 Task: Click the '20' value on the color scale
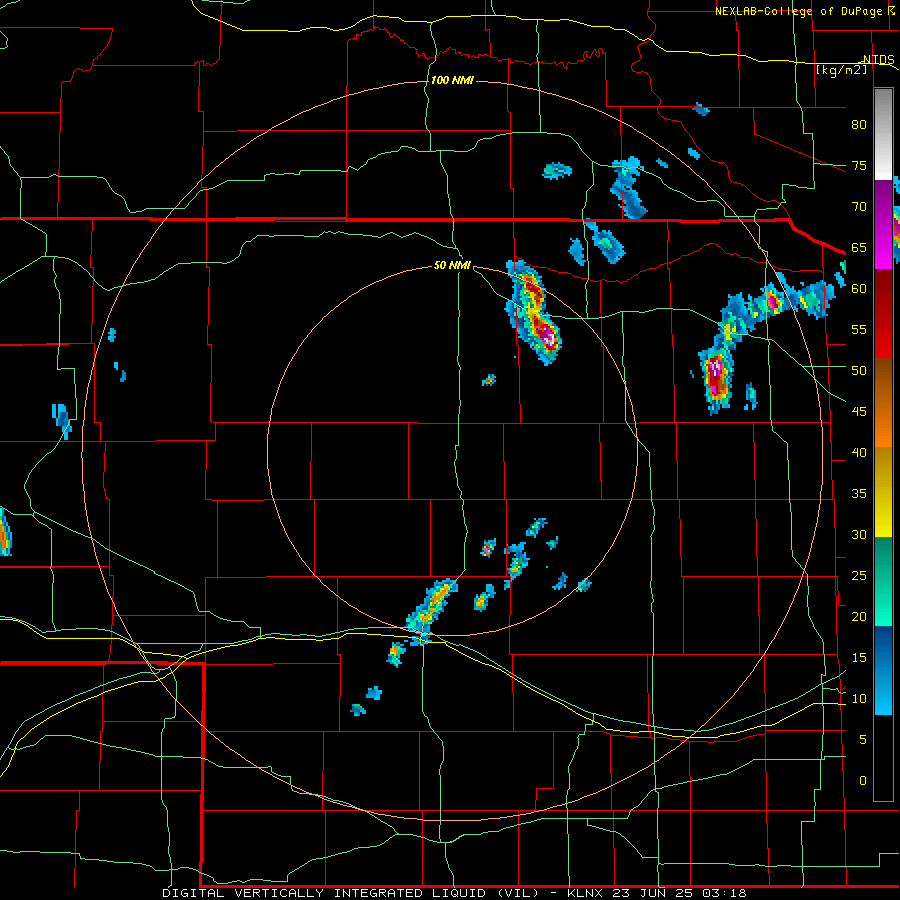coord(859,616)
